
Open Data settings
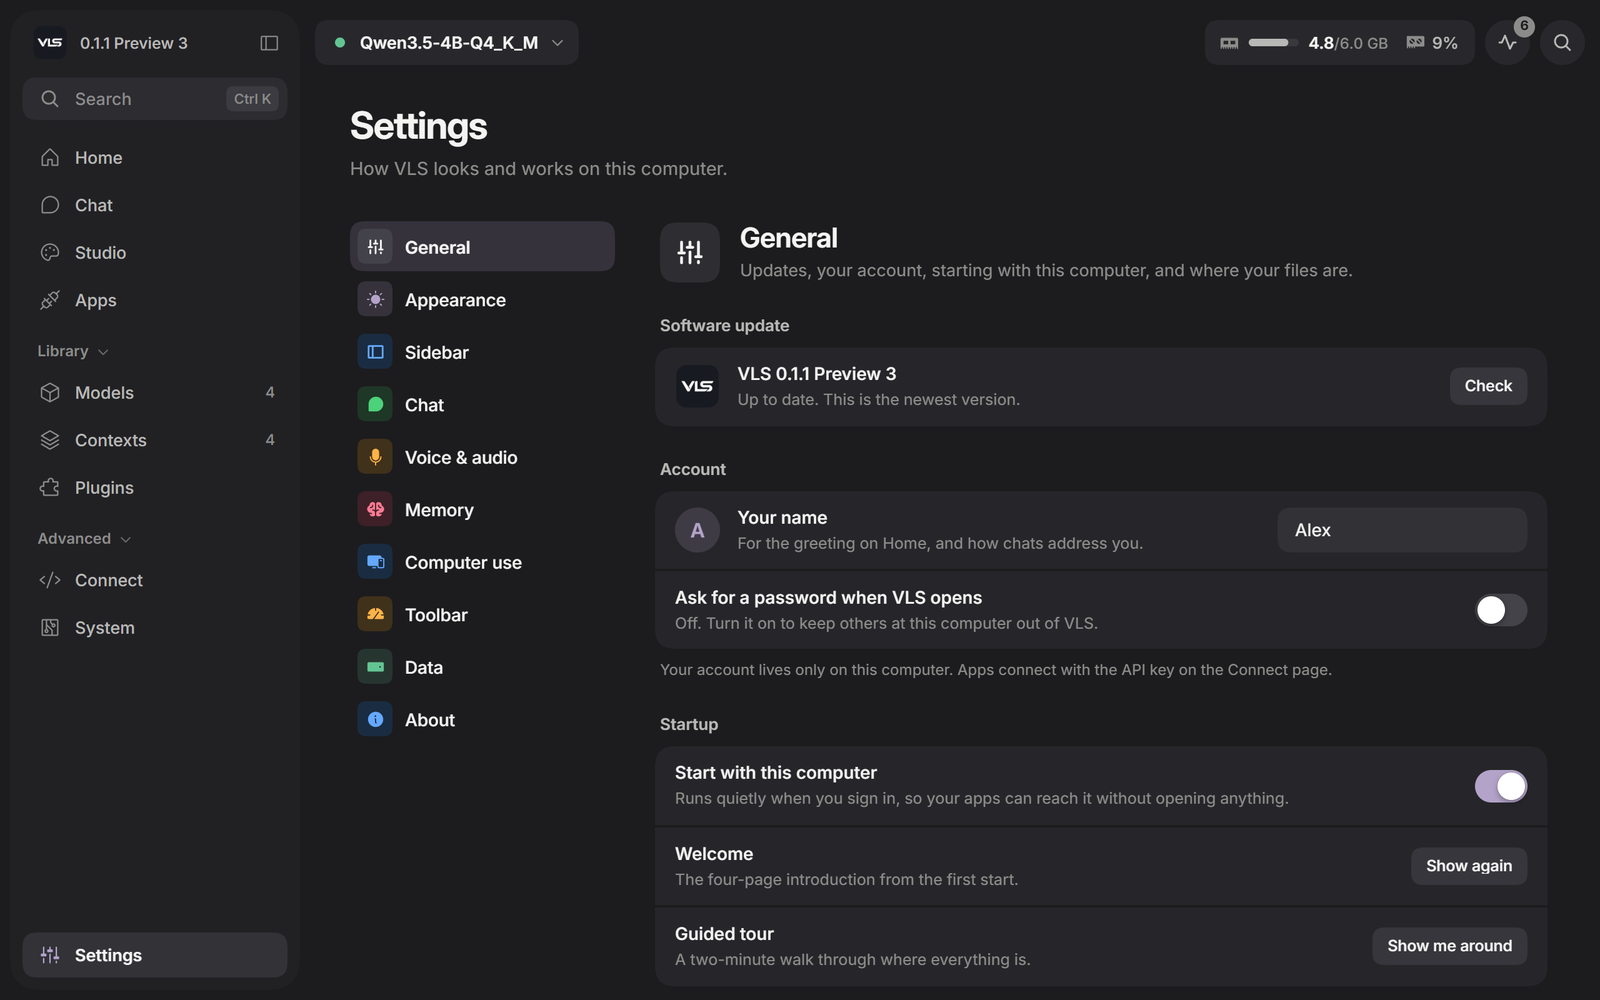pos(482,667)
